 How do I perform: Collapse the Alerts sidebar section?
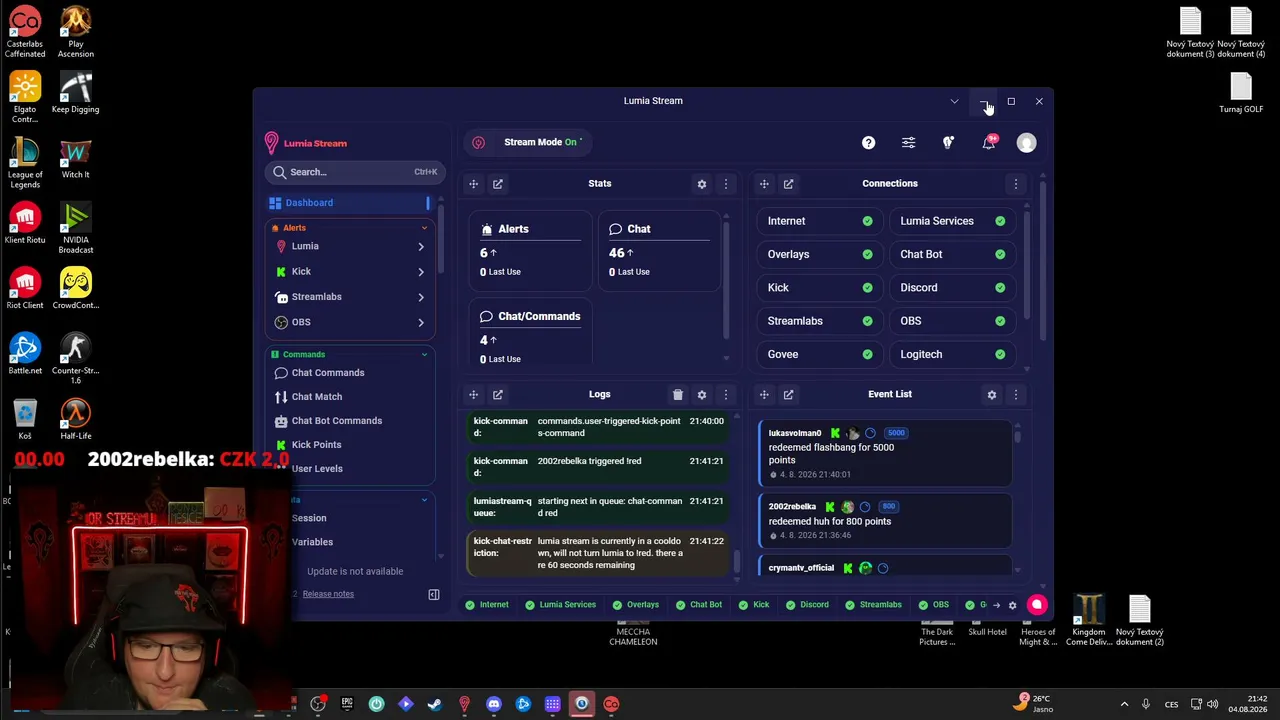424,228
